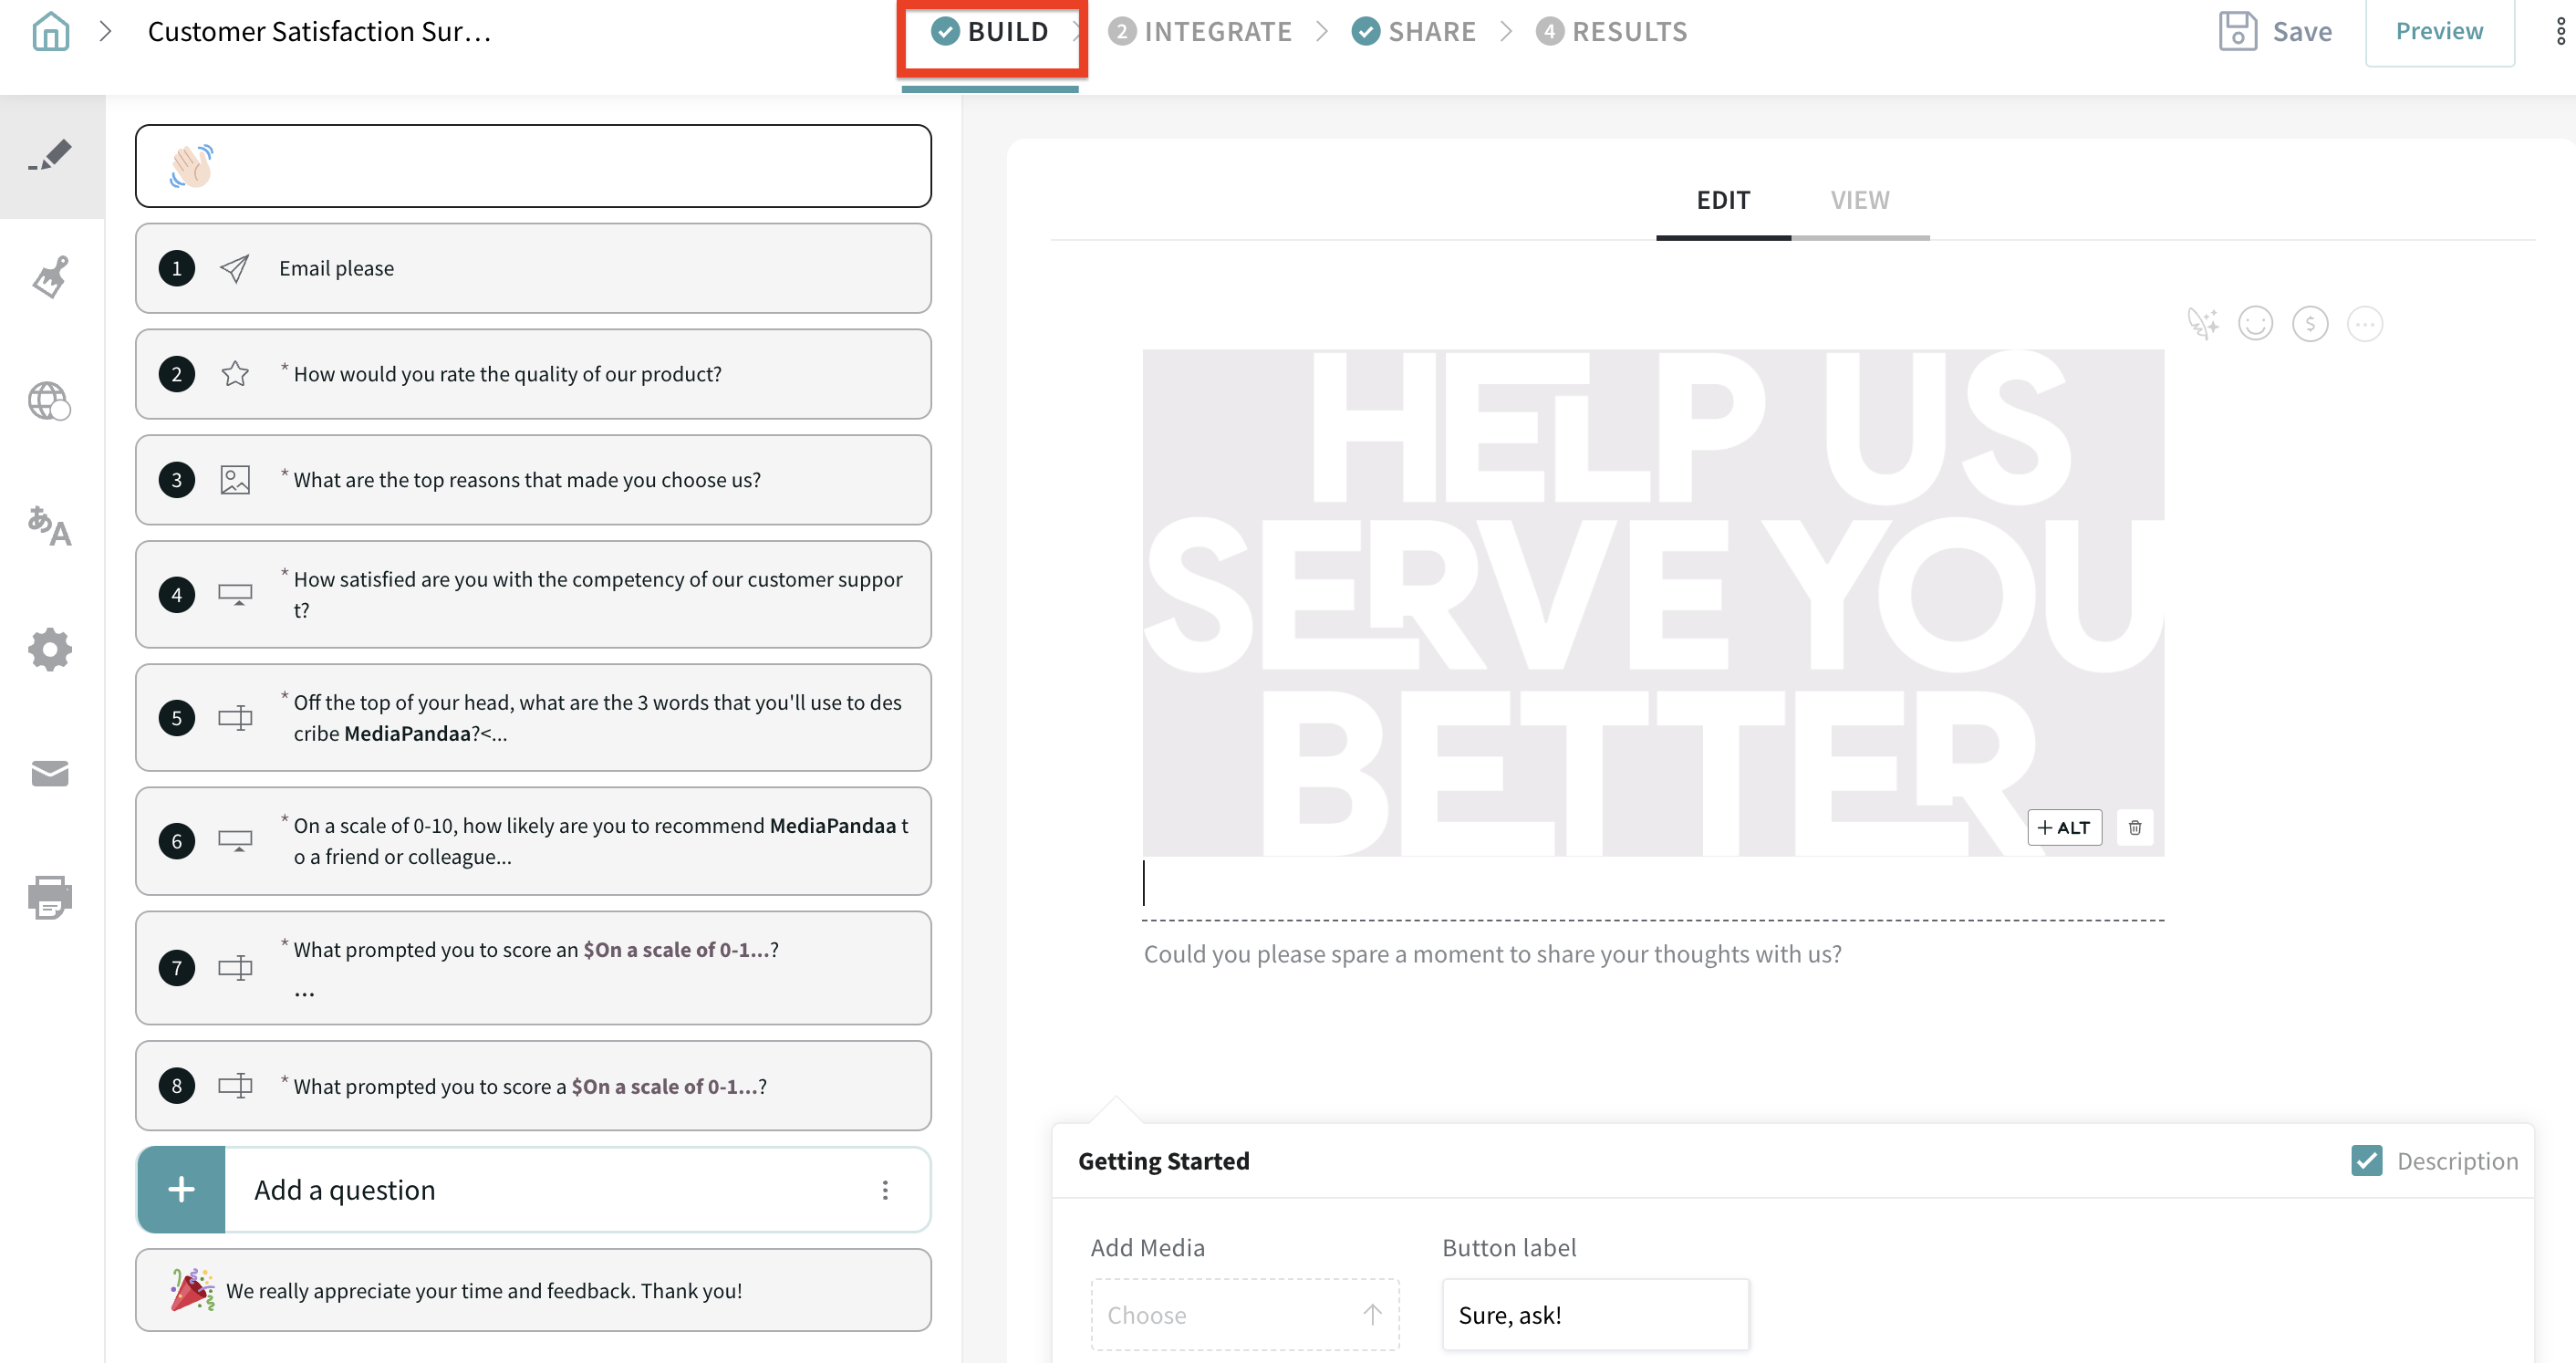This screenshot has height=1363, width=2576.
Task: Uncheck the Description checkbox
Action: 2366,1161
